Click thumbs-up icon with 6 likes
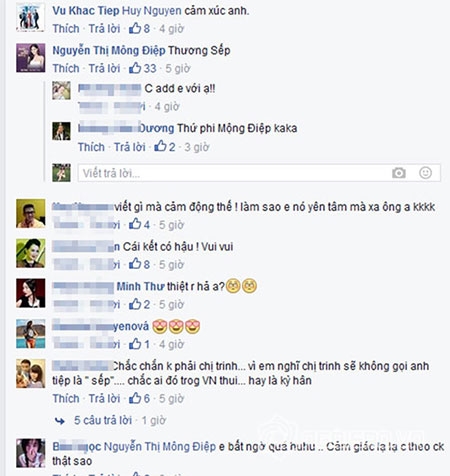The image size is (450, 476). (135, 398)
